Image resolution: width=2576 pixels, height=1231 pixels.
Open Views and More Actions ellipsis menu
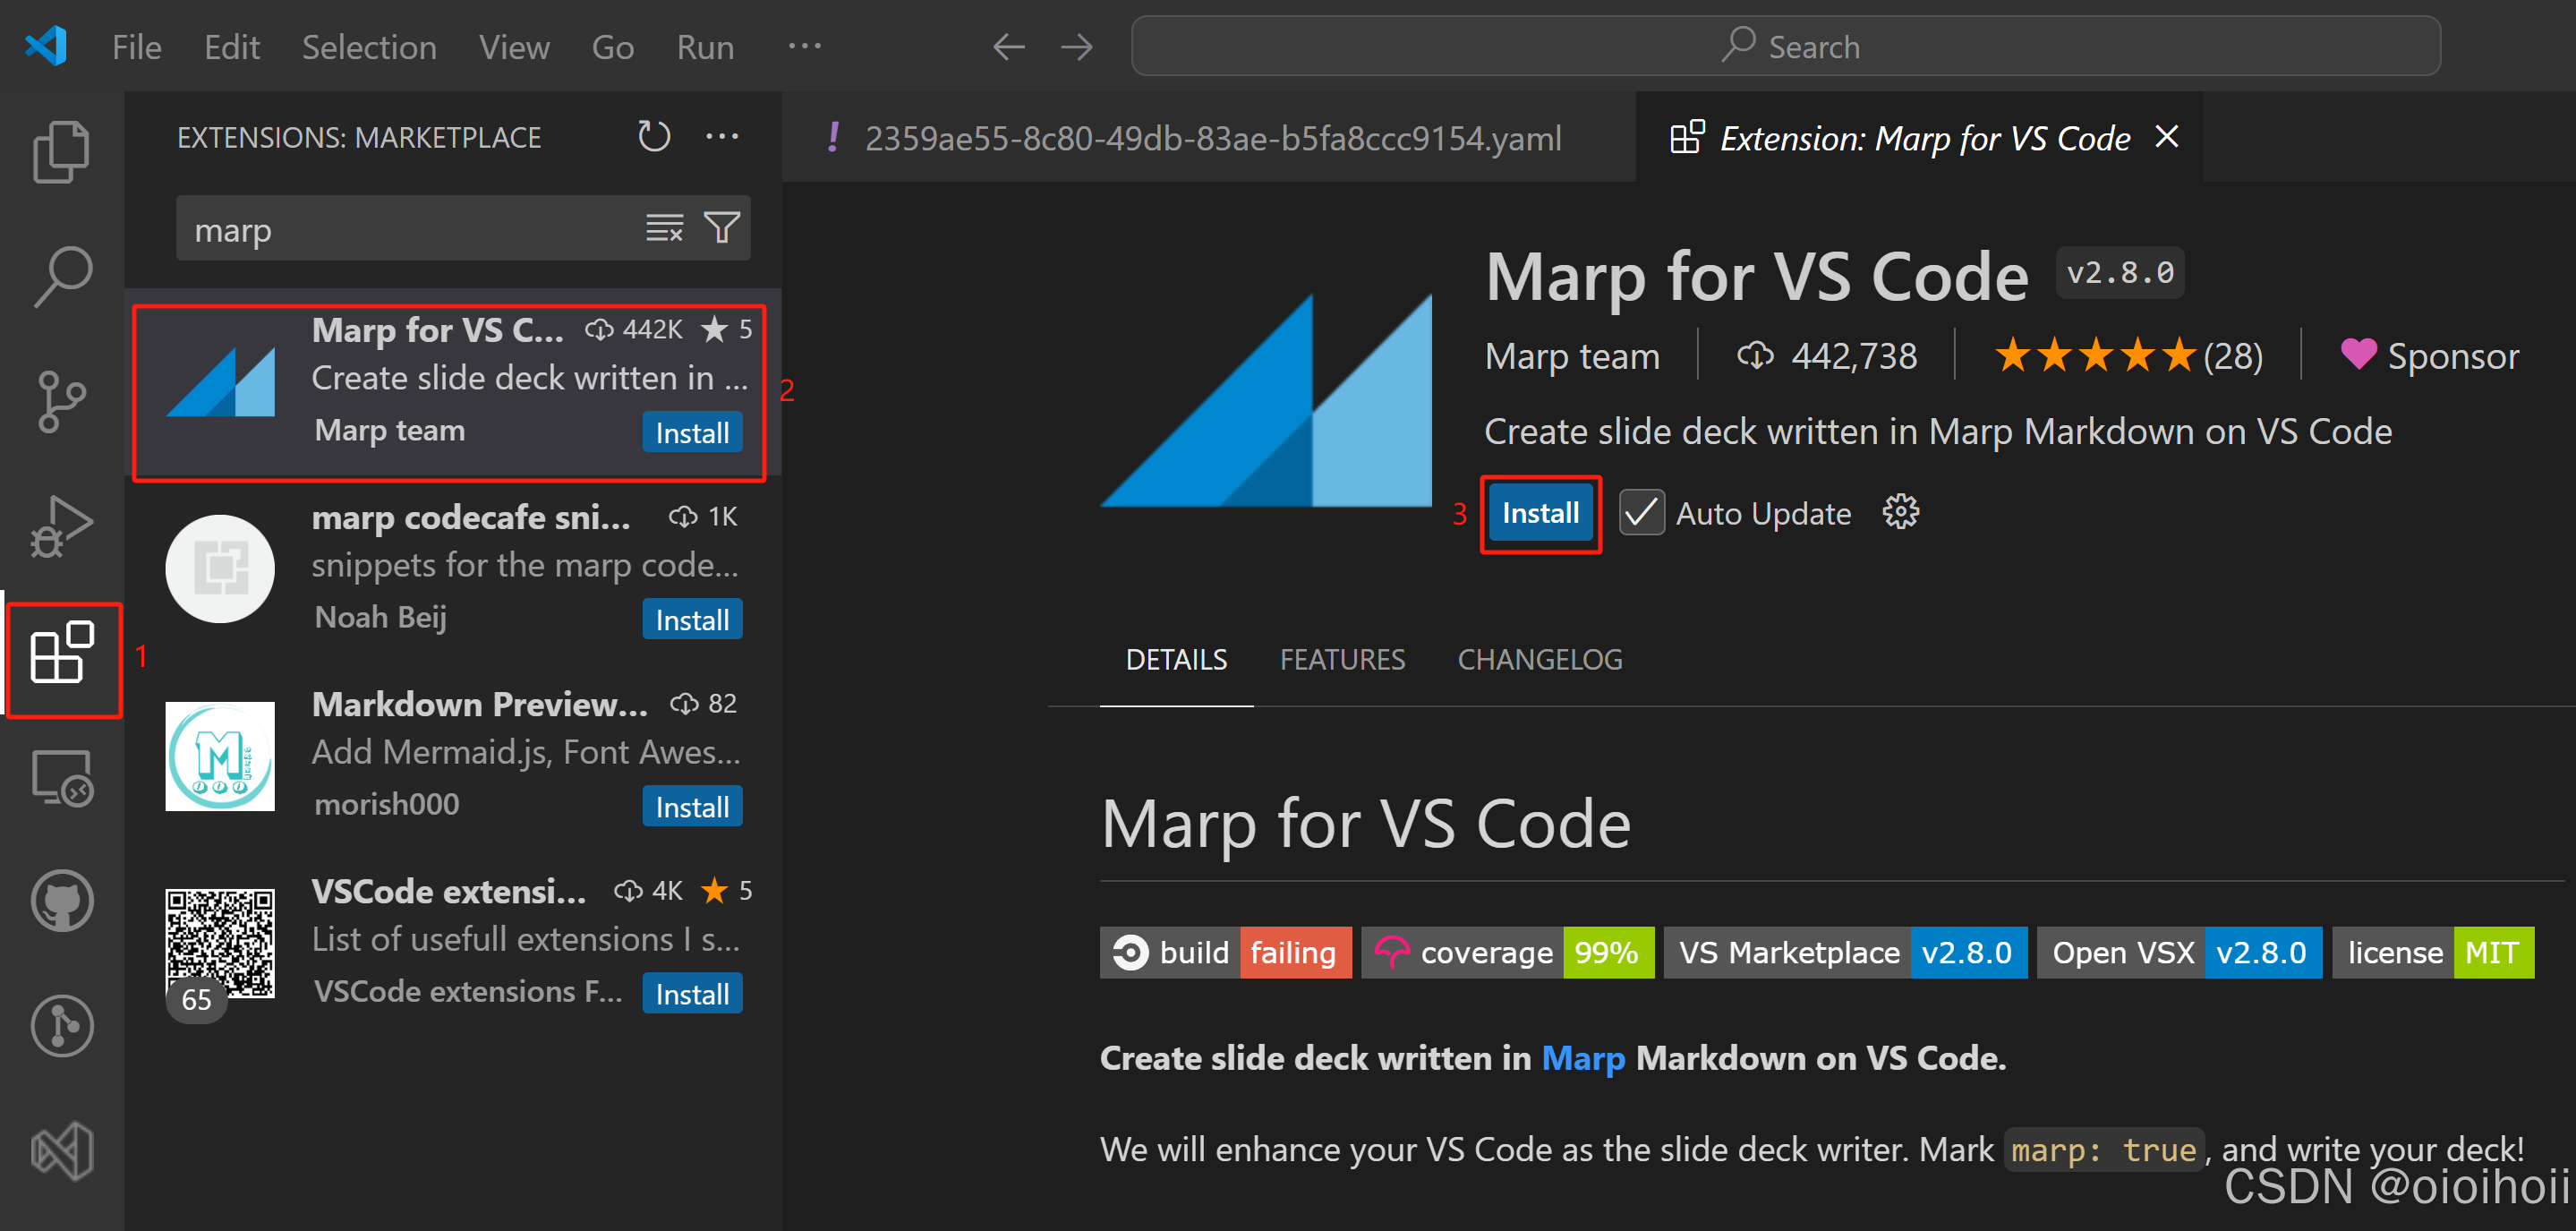[x=722, y=136]
